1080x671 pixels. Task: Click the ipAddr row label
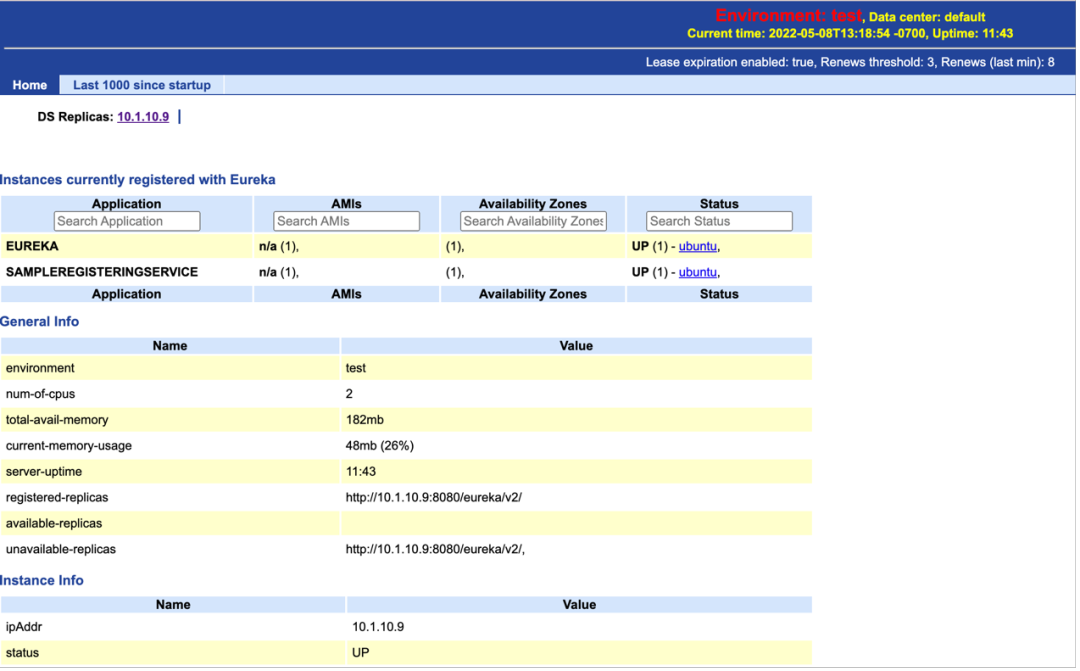(x=23, y=628)
